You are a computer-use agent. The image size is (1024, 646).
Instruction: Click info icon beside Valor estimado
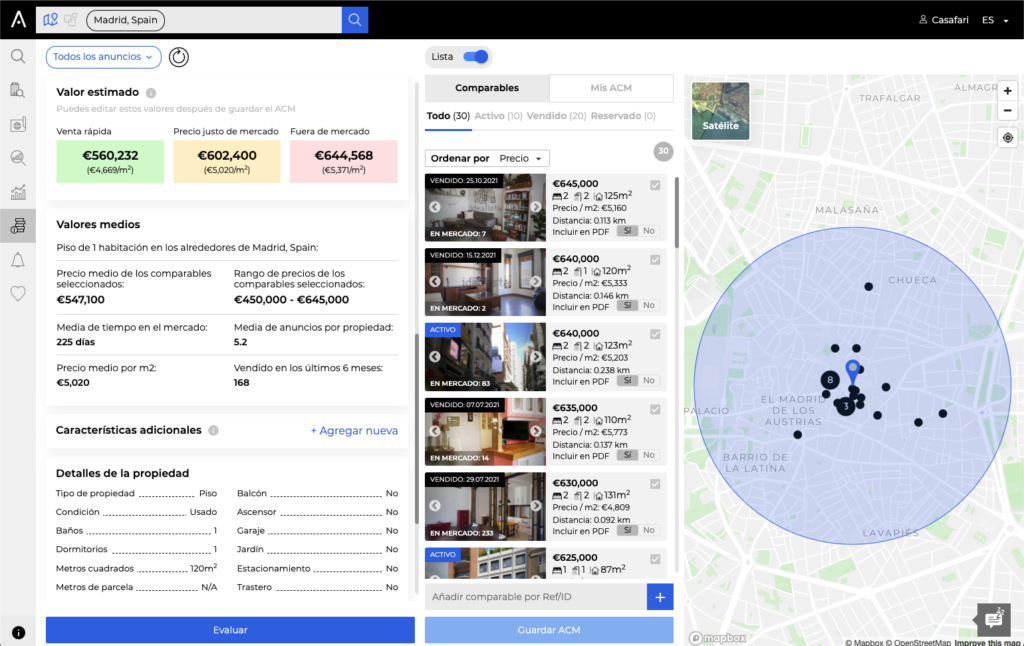[x=151, y=93]
